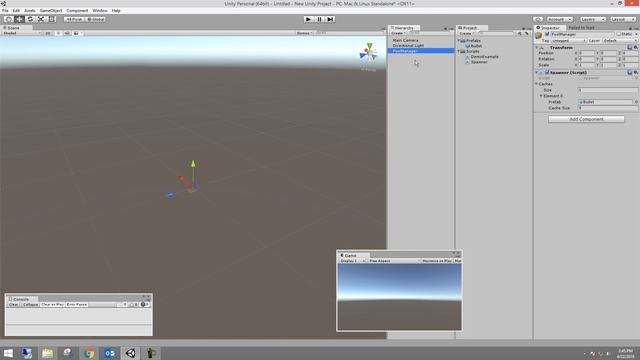The height and width of the screenshot is (360, 640).
Task: Open the Tag dropdown in Inspector
Action: [569, 40]
